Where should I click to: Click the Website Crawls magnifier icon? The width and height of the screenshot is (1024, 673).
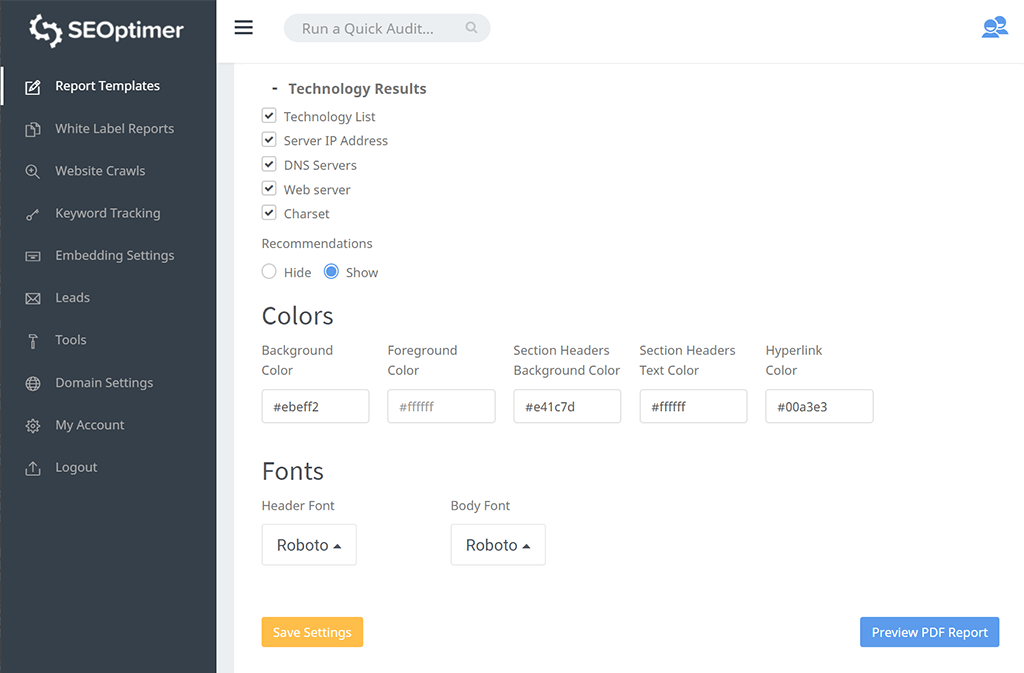pyautogui.click(x=33, y=171)
